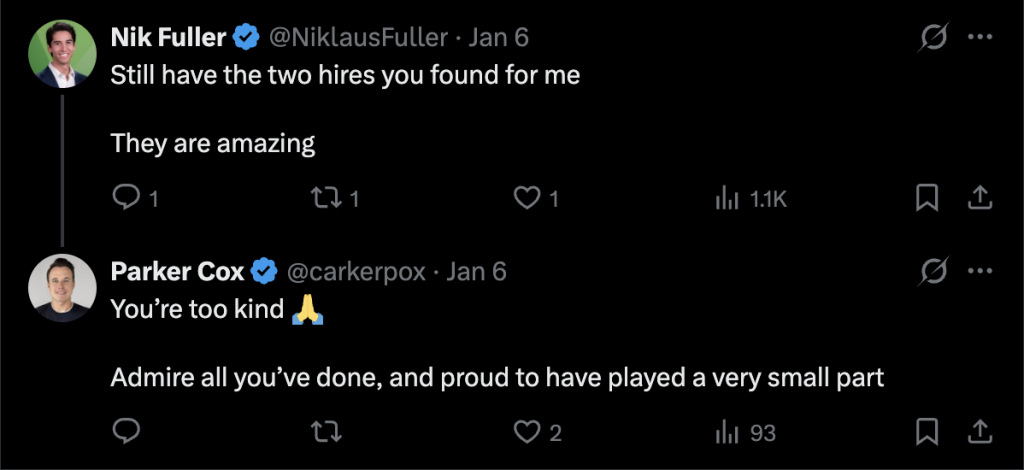This screenshot has width=1024, height=470.
Task: Open Nik Fuller's profile picture
Action: (62, 54)
